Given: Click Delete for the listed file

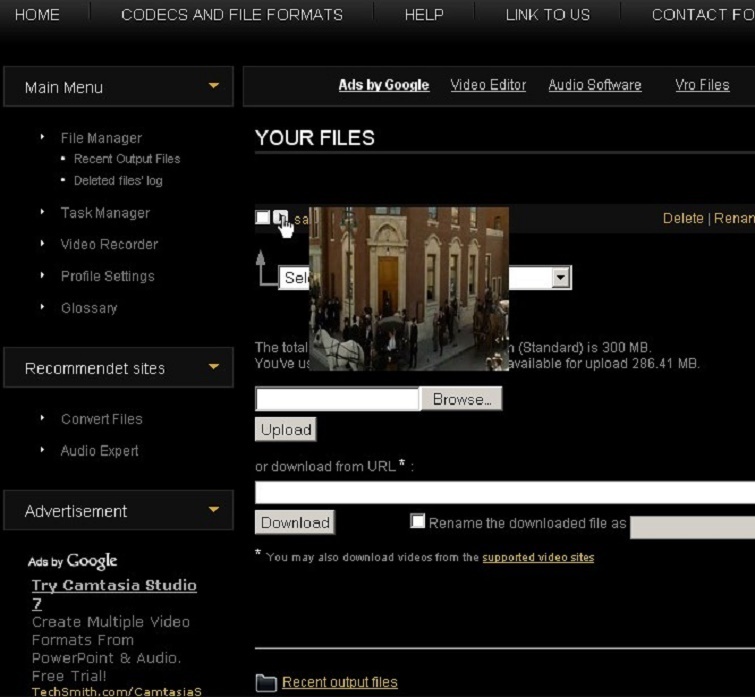Looking at the screenshot, I should pos(683,219).
